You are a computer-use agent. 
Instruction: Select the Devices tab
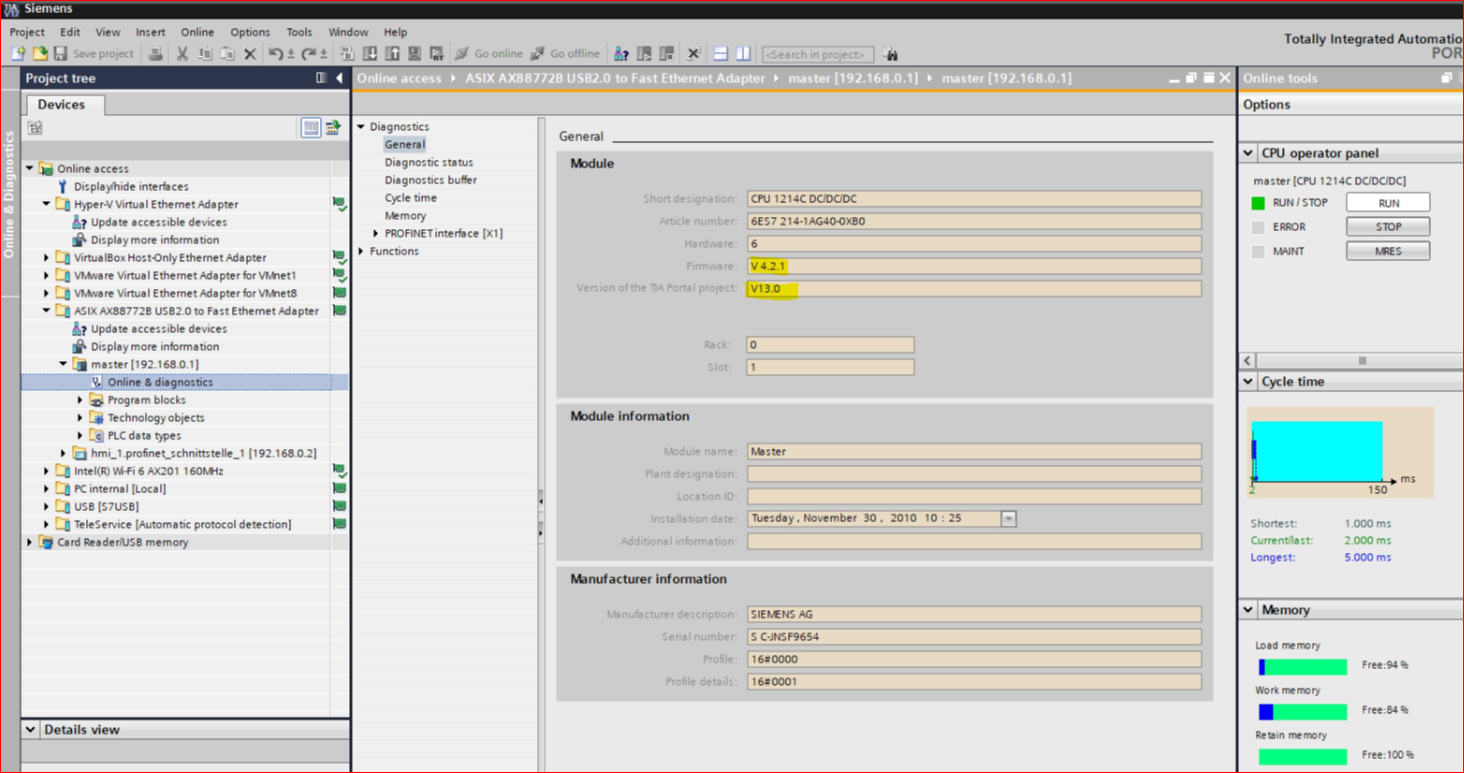[61, 104]
